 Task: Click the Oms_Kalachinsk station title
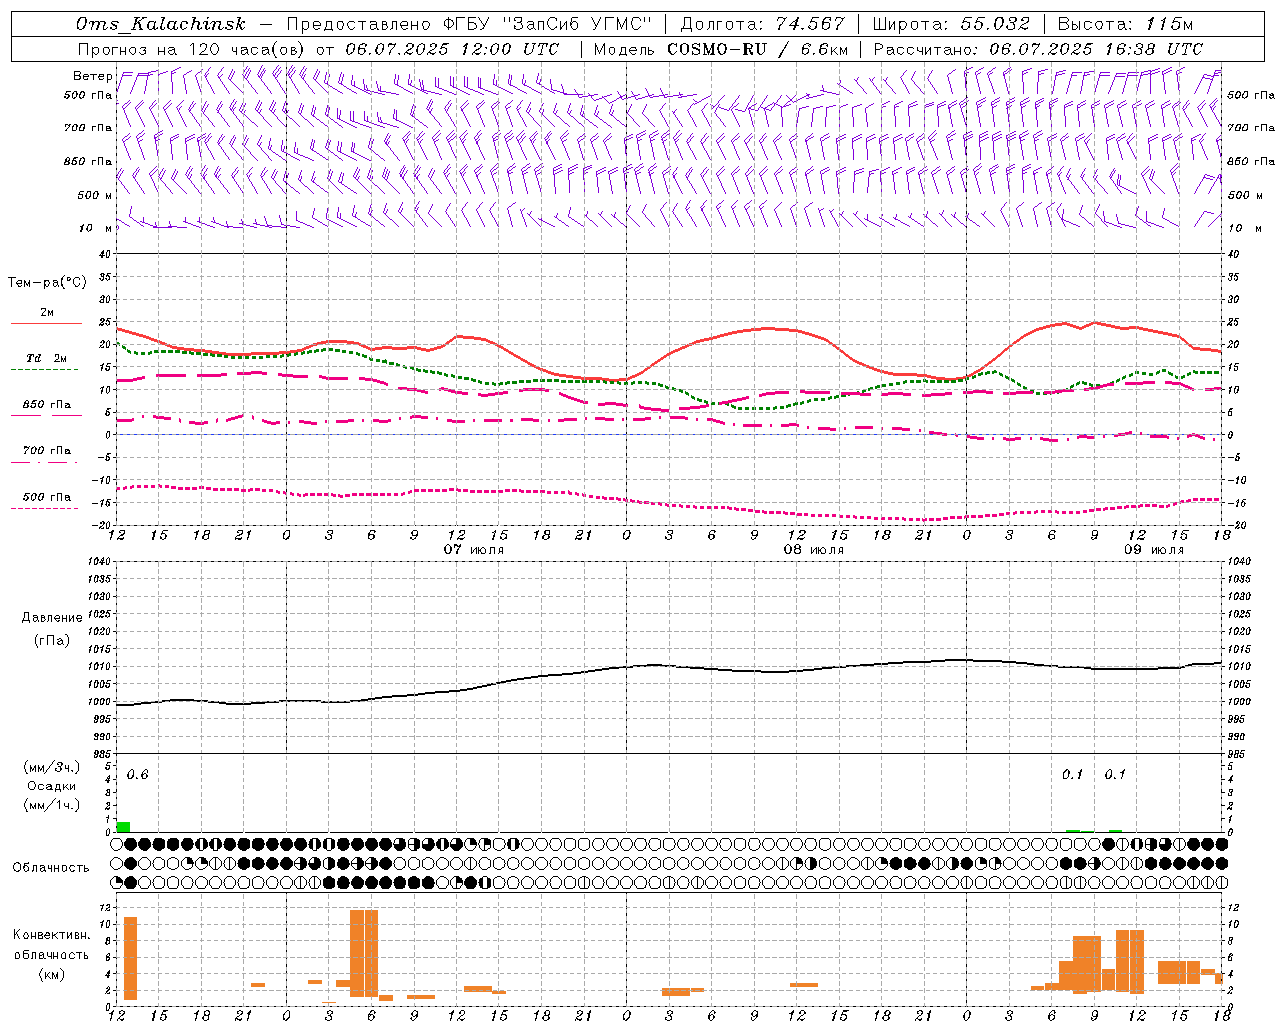(x=160, y=24)
